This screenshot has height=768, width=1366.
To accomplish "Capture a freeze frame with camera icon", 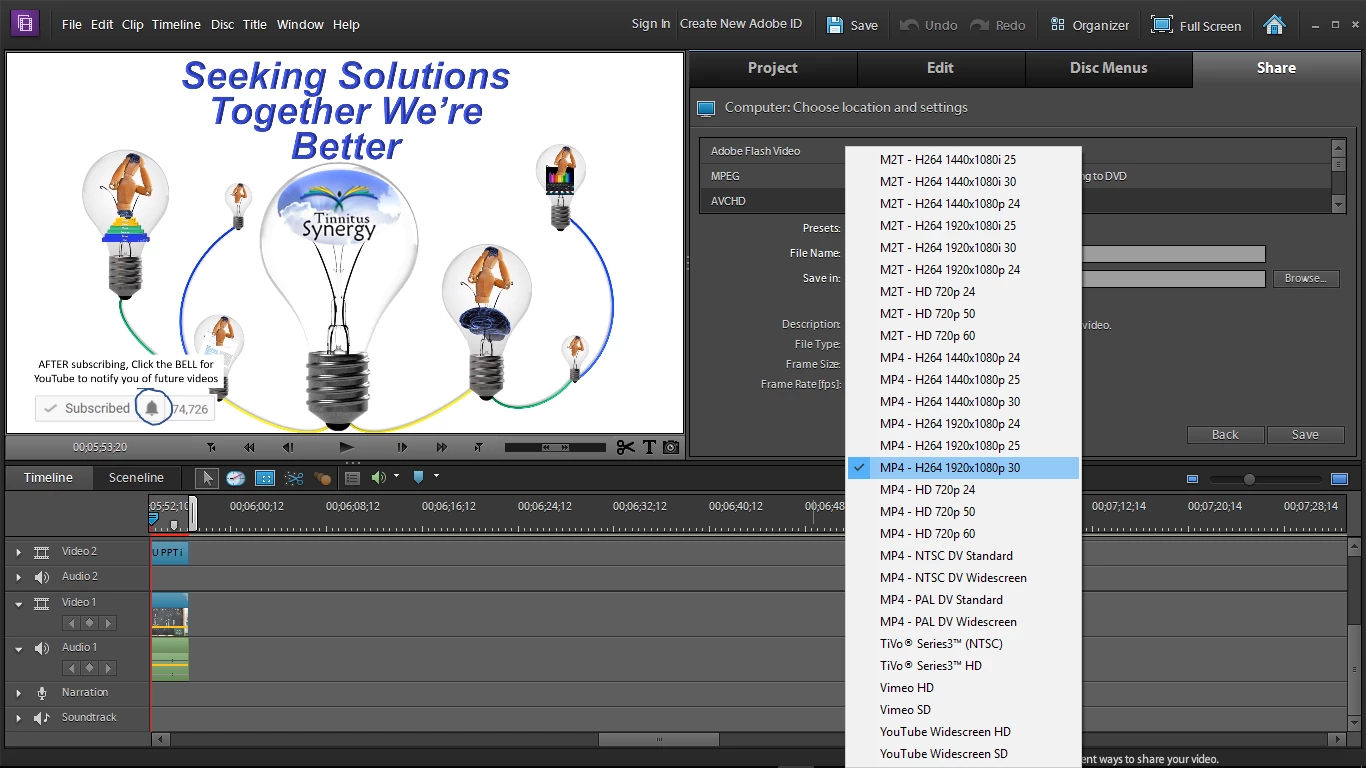I will pos(671,447).
